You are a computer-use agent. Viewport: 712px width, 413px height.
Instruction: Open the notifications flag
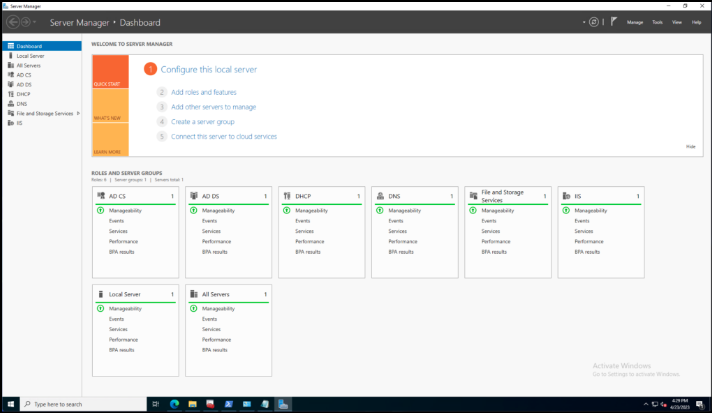pyautogui.click(x=614, y=22)
